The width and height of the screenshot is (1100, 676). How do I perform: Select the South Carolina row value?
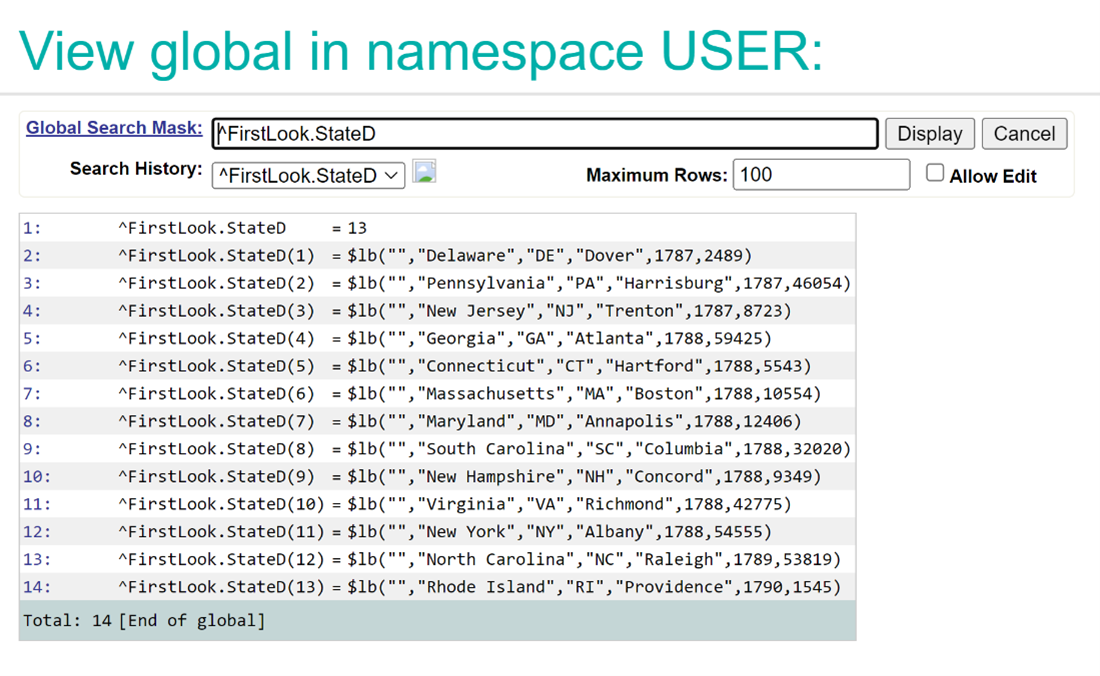coord(599,449)
